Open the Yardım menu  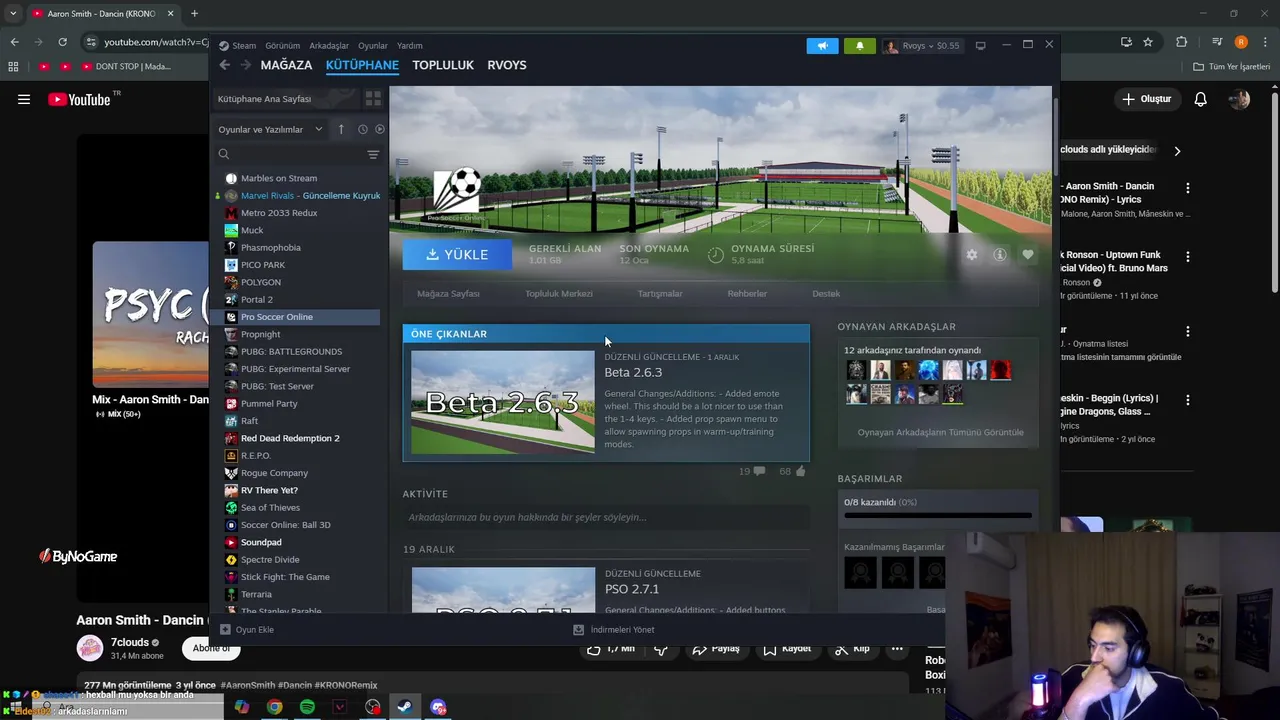pos(409,46)
